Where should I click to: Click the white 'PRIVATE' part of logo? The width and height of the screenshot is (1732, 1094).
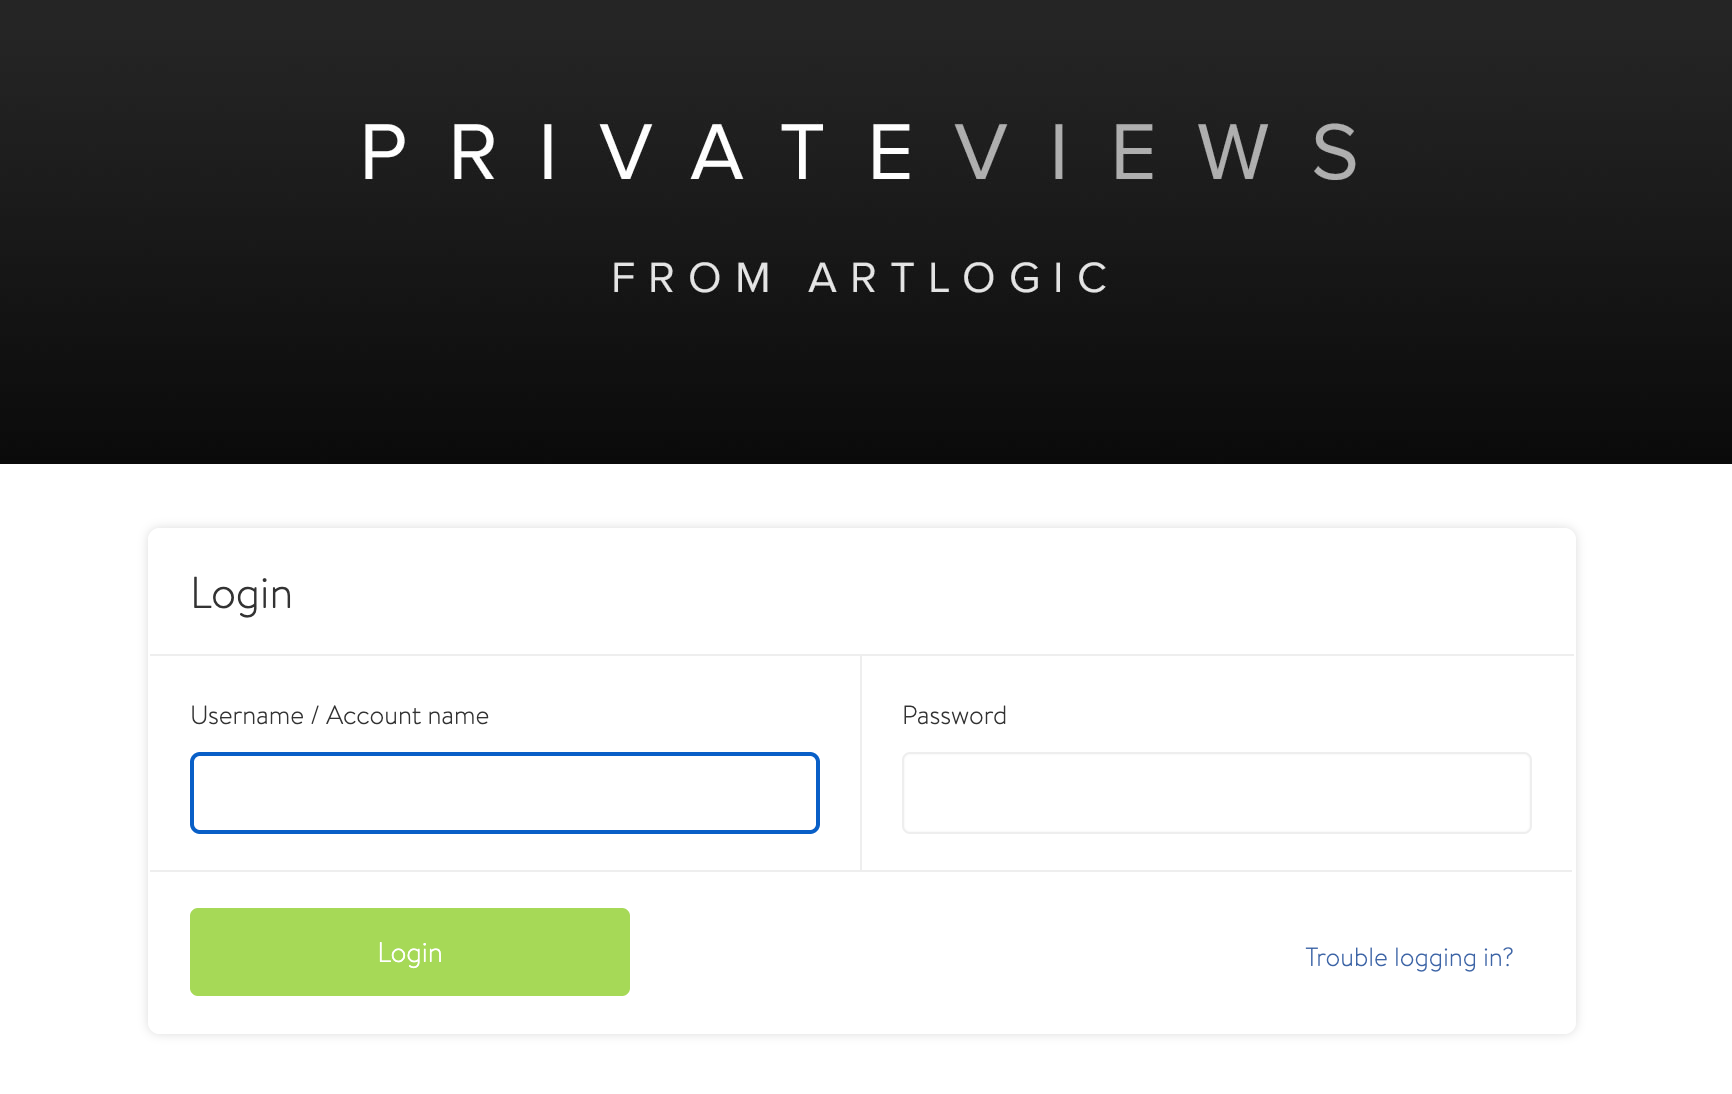[x=638, y=153]
